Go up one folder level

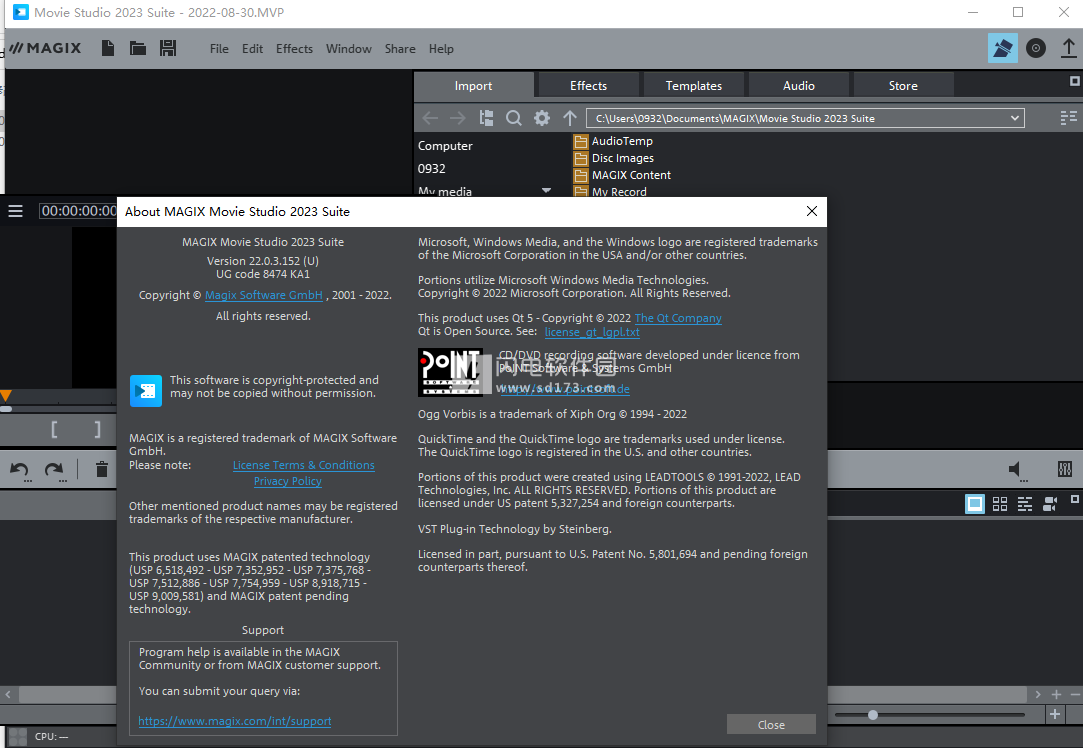[570, 118]
